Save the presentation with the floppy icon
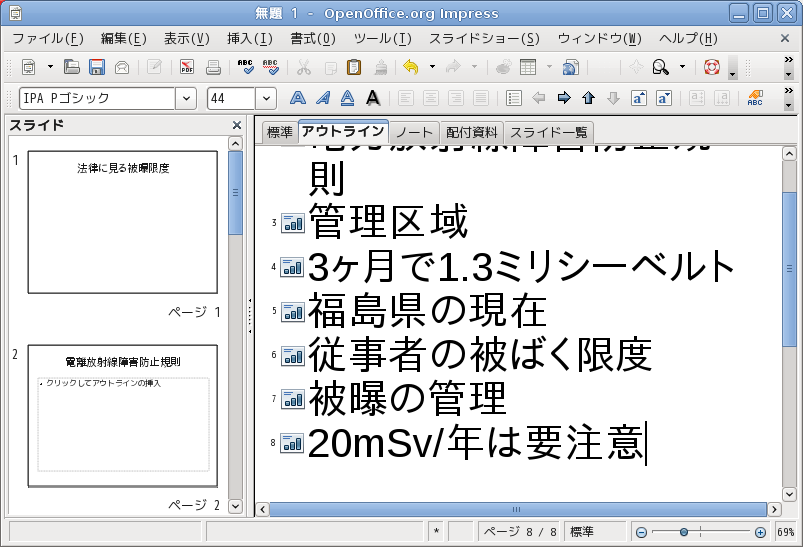This screenshot has height=547, width=803. pyautogui.click(x=97, y=68)
